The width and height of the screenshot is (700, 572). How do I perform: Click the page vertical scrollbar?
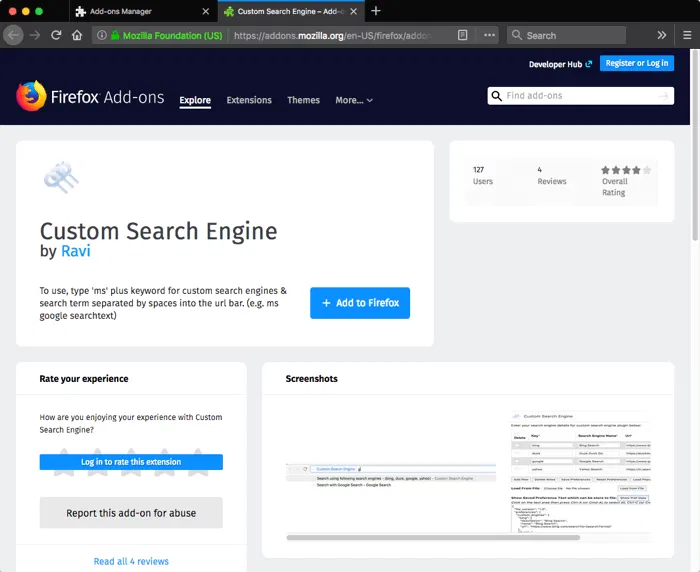pos(695,147)
